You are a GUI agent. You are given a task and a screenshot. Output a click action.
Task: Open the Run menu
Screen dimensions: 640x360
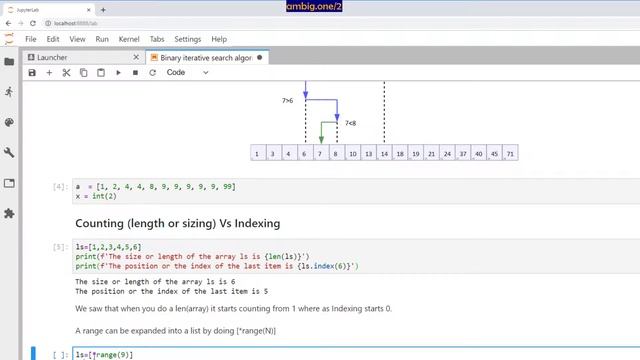[102, 39]
